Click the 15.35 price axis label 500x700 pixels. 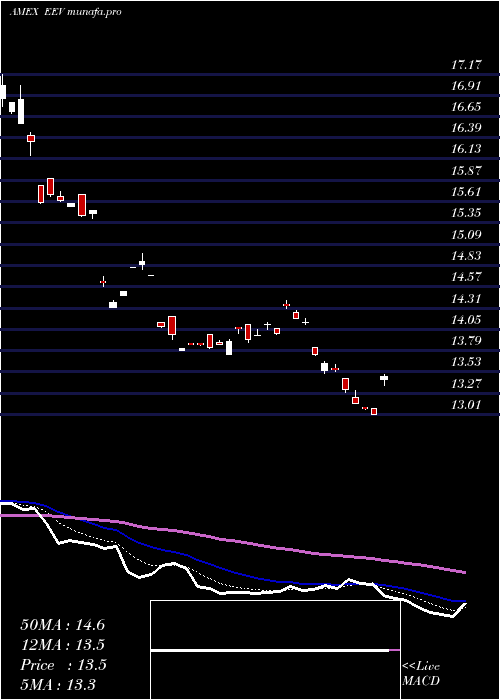click(467, 212)
